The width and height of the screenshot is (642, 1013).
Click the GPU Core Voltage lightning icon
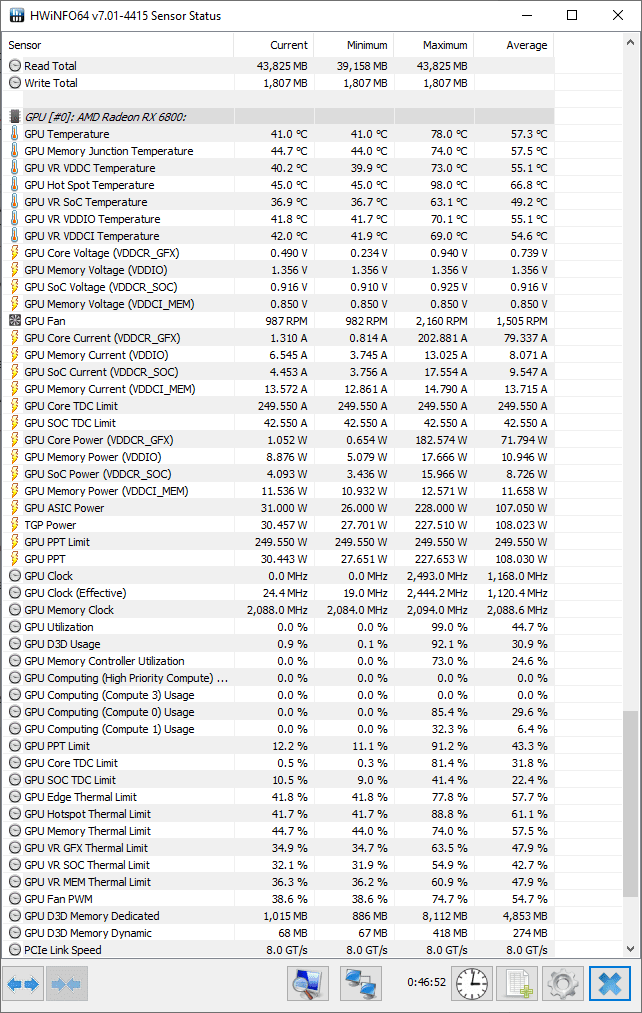tap(15, 253)
